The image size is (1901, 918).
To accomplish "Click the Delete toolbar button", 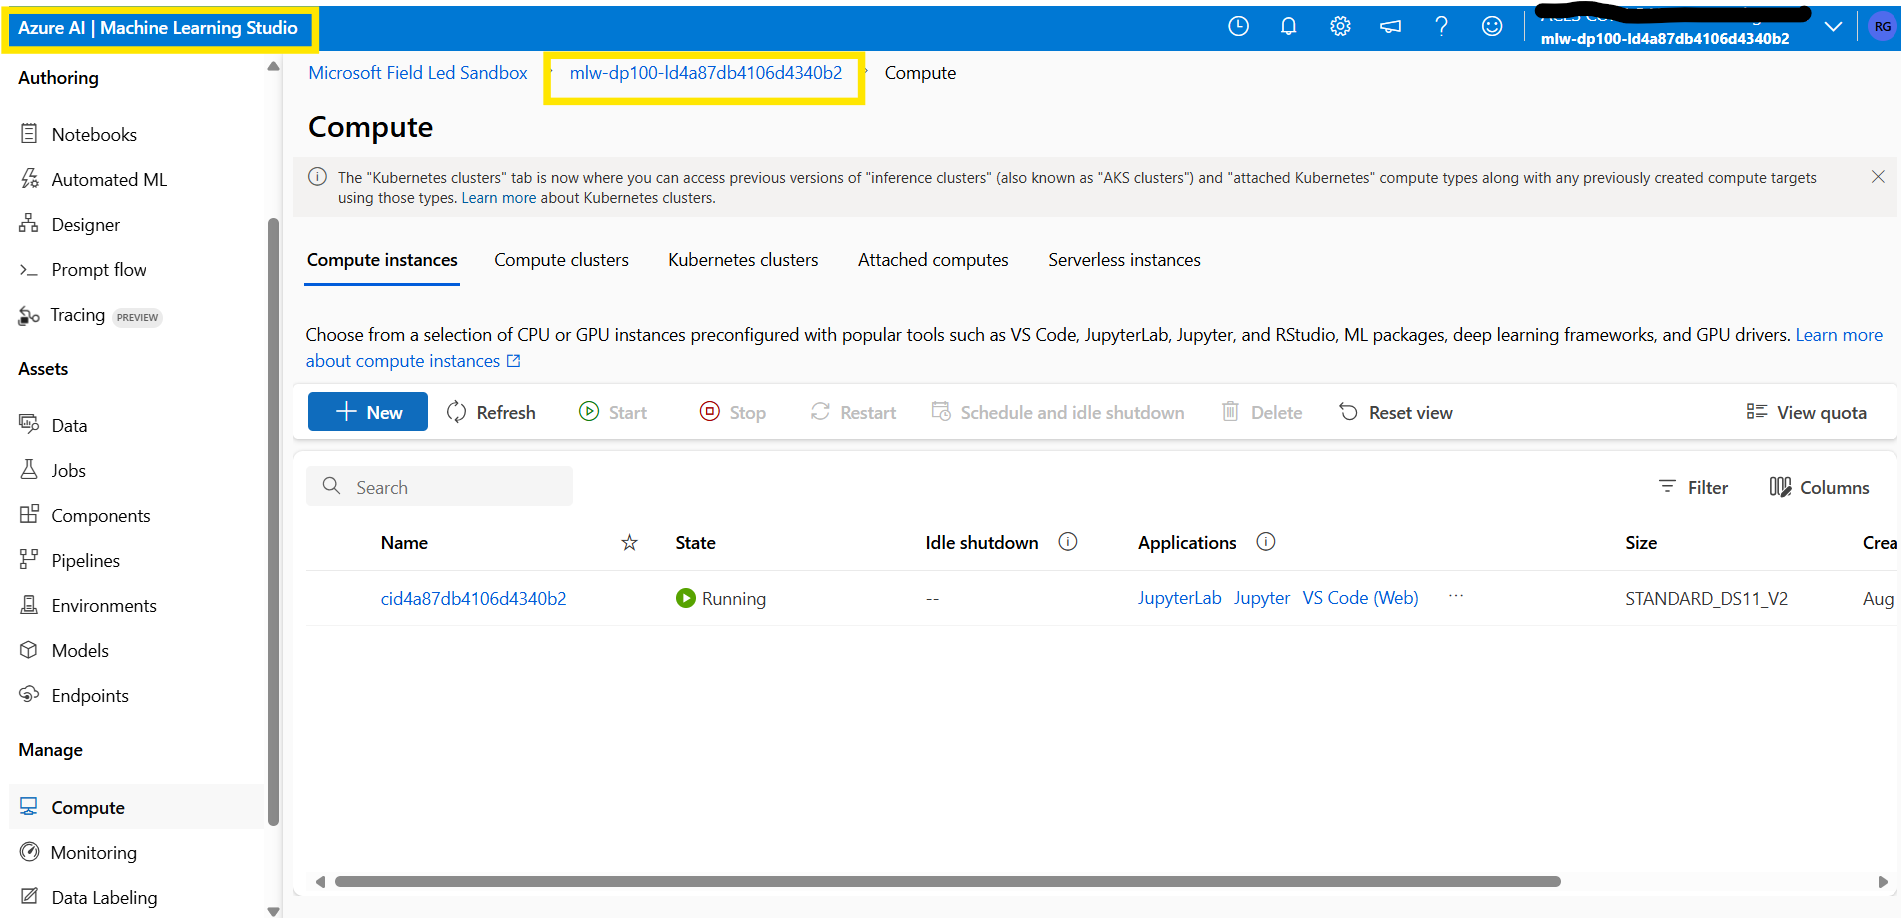I will (1262, 412).
